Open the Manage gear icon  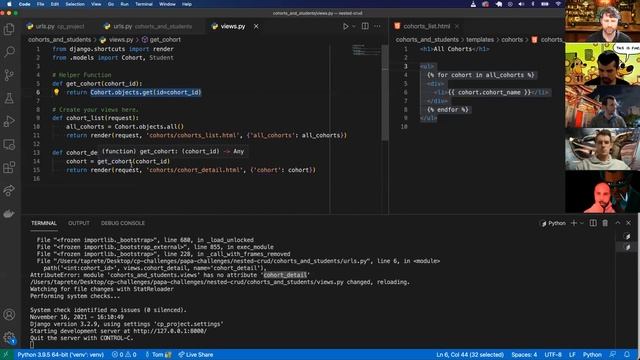[9, 337]
